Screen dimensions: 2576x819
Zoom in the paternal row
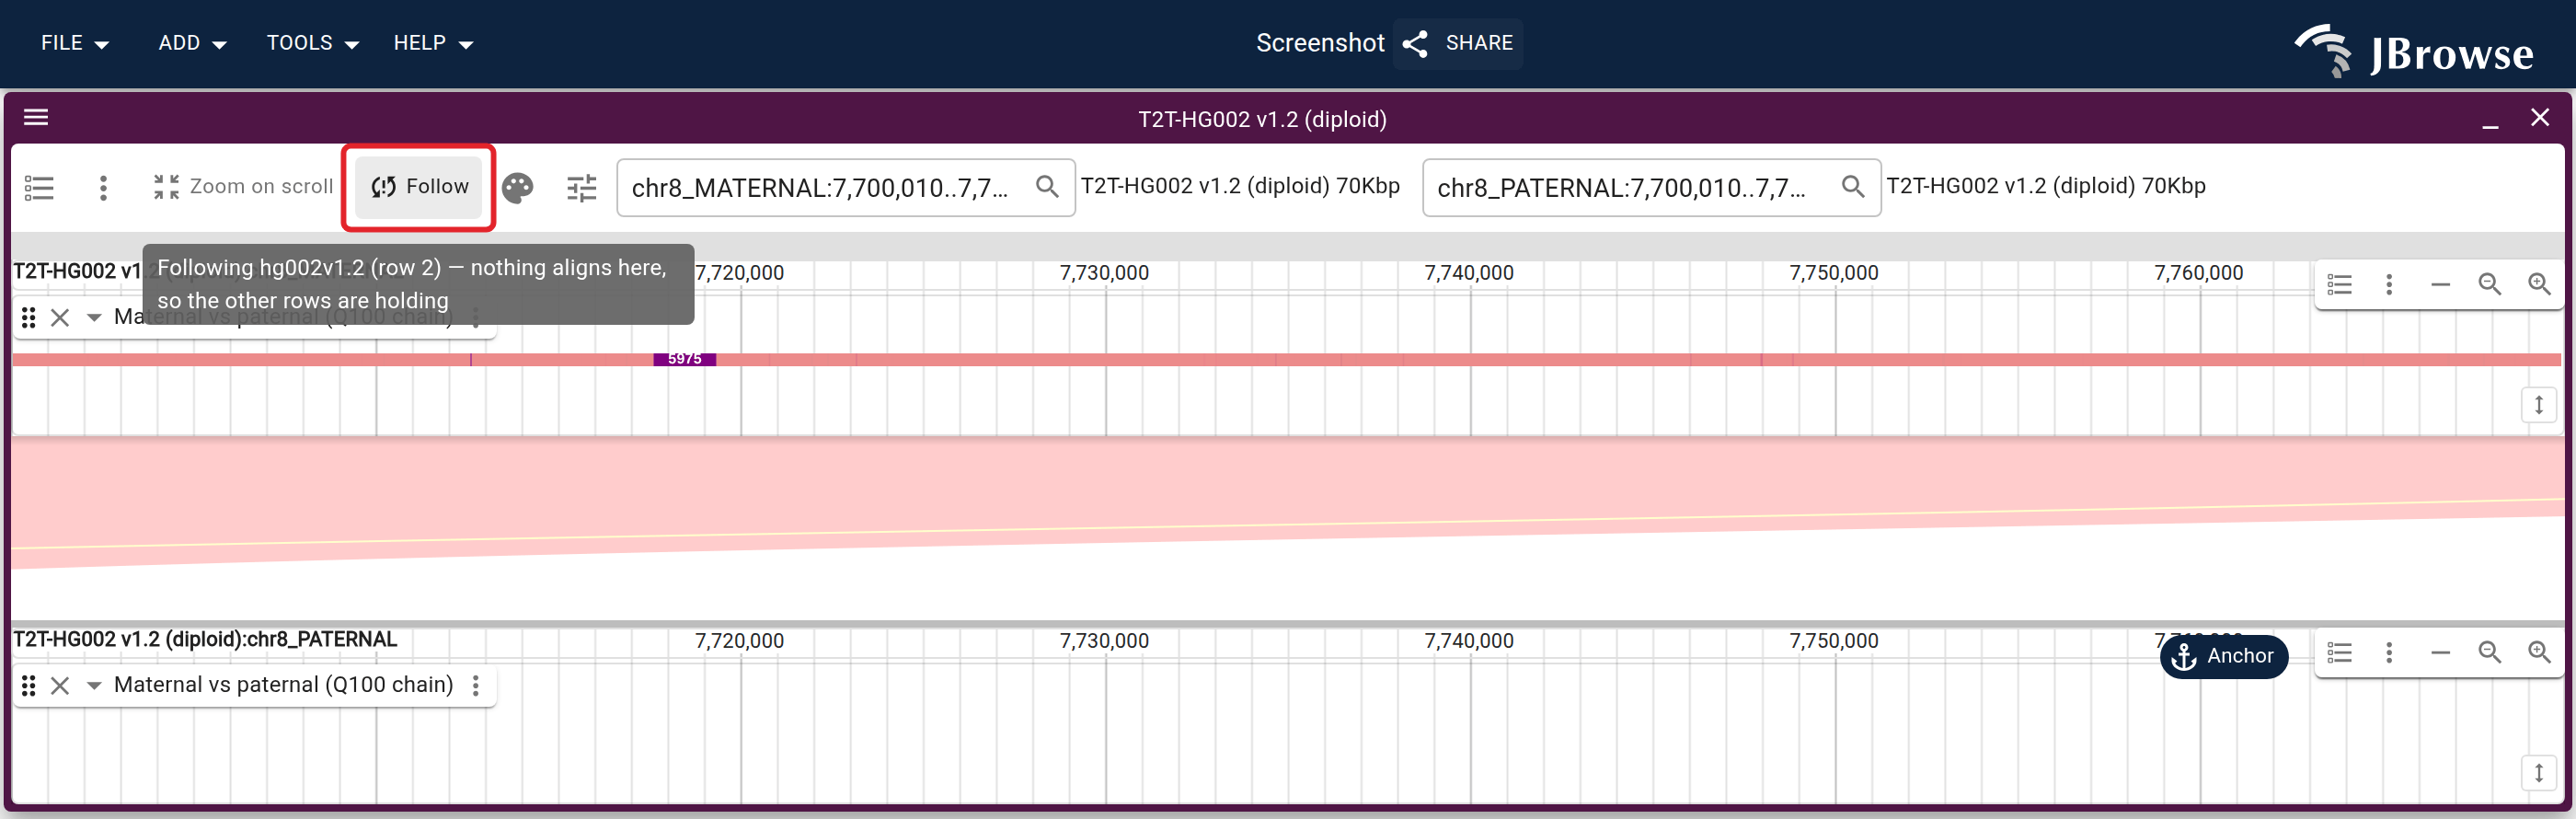pos(2539,653)
